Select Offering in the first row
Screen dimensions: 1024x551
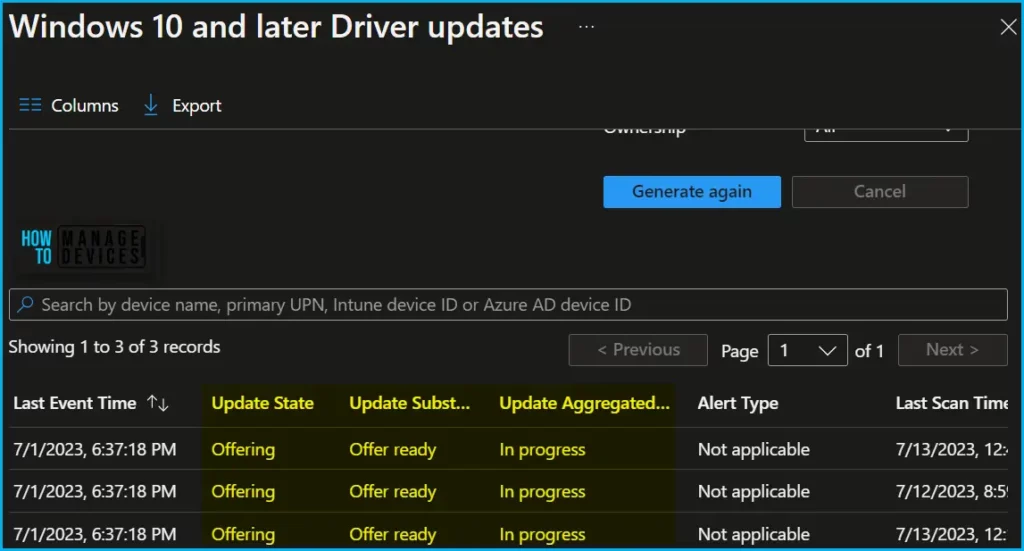pyautogui.click(x=243, y=449)
